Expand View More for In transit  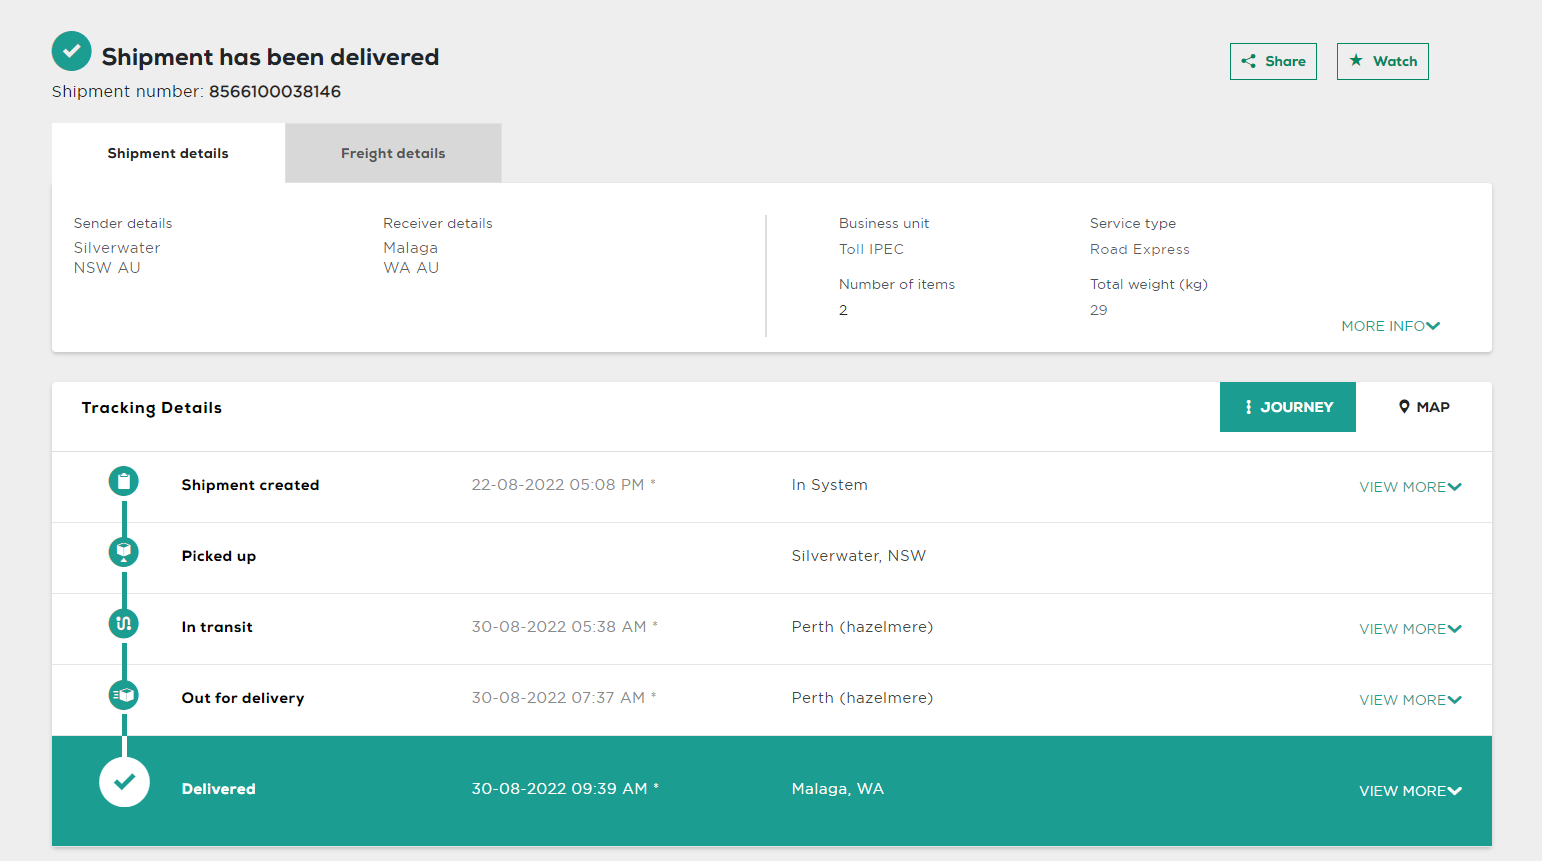coord(1410,629)
